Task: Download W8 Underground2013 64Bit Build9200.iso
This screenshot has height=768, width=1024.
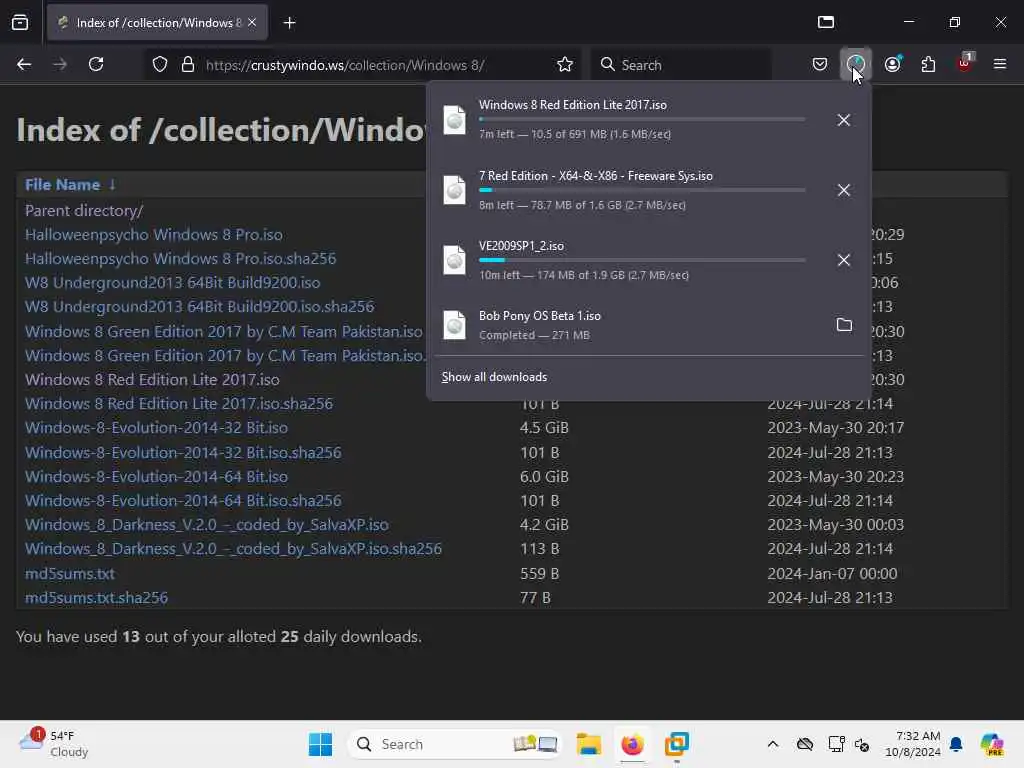Action: pyautogui.click(x=172, y=283)
